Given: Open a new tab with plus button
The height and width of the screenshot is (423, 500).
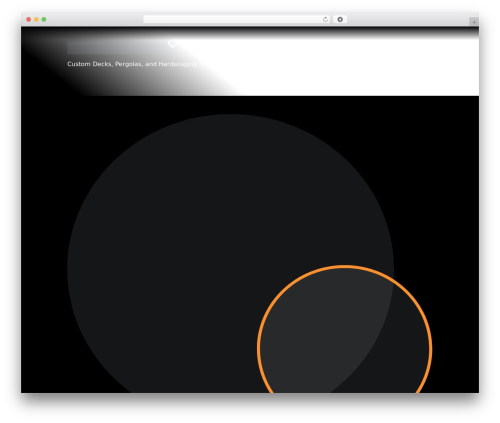Looking at the screenshot, I should tap(474, 22).
